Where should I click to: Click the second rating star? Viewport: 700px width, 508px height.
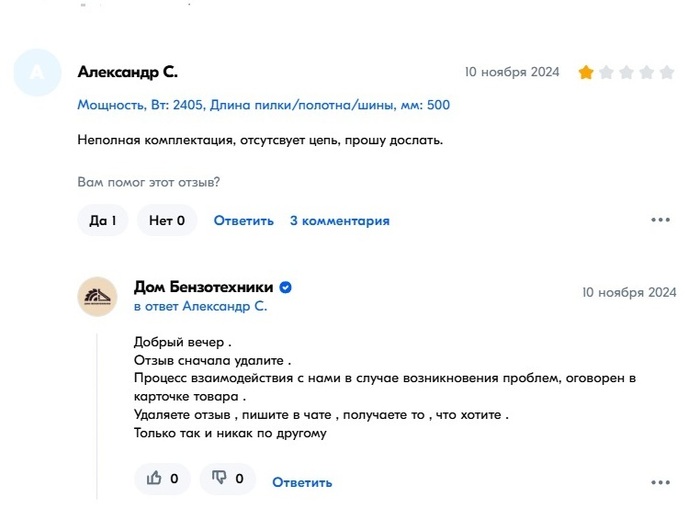608,72
